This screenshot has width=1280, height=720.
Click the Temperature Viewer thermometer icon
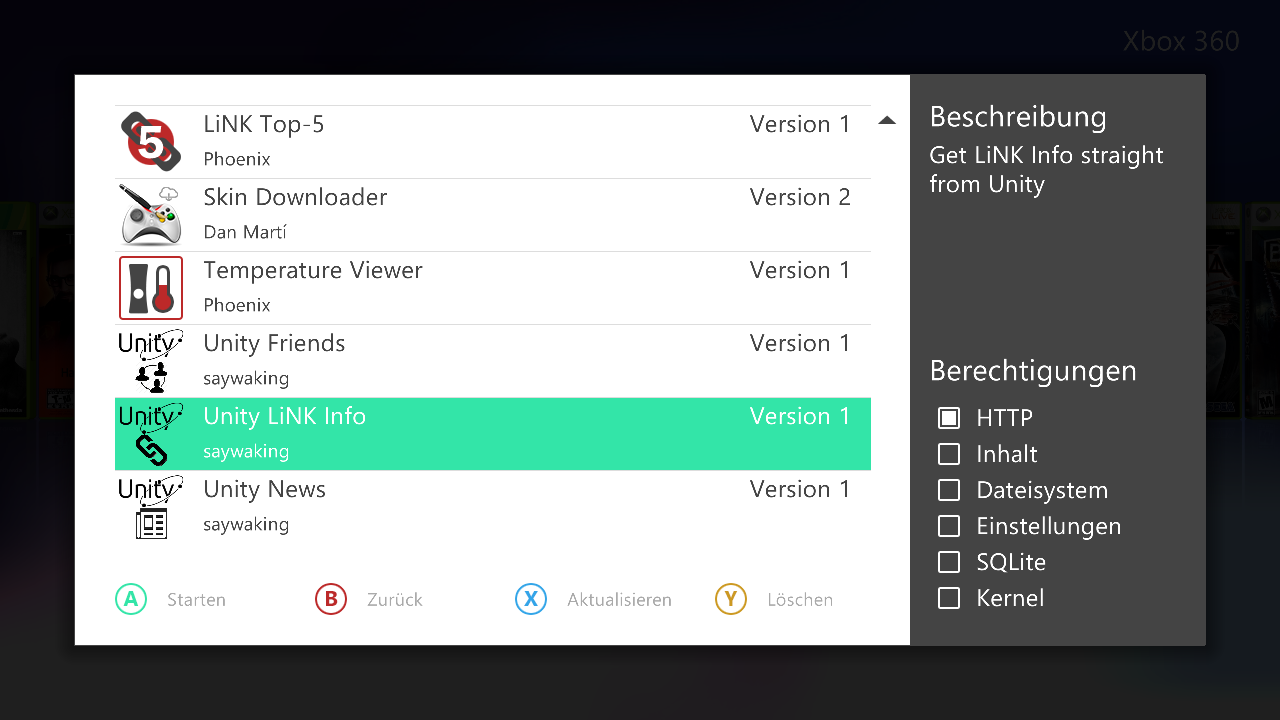coord(151,288)
